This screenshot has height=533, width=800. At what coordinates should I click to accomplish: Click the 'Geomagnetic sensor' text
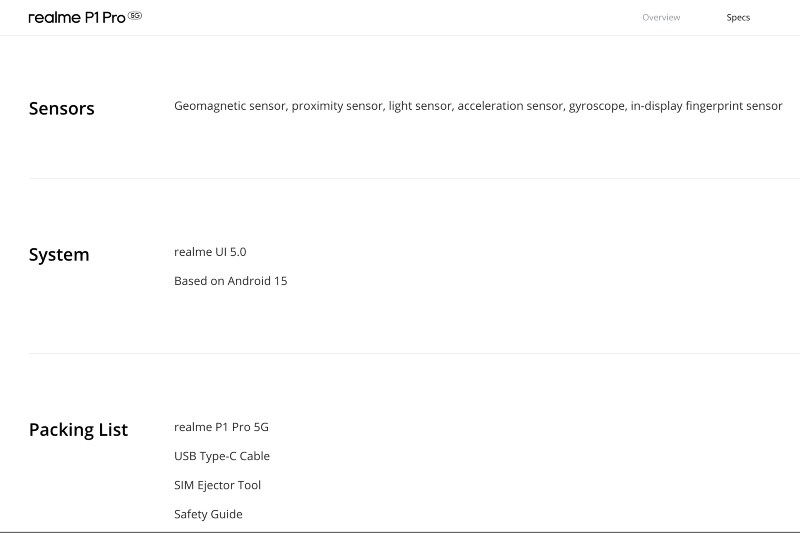coord(230,105)
